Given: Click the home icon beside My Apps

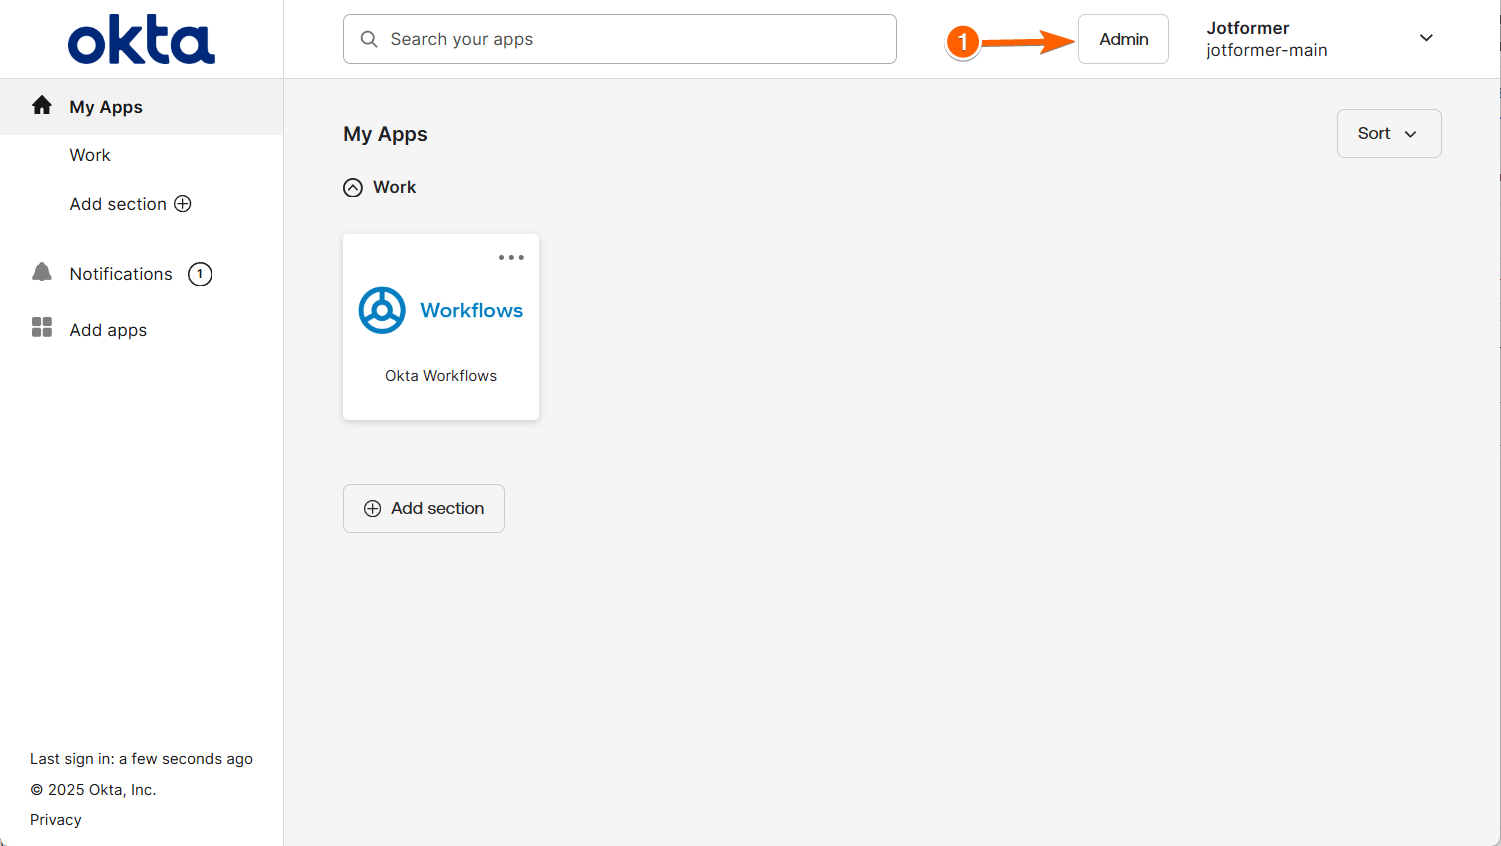Looking at the screenshot, I should tap(42, 106).
